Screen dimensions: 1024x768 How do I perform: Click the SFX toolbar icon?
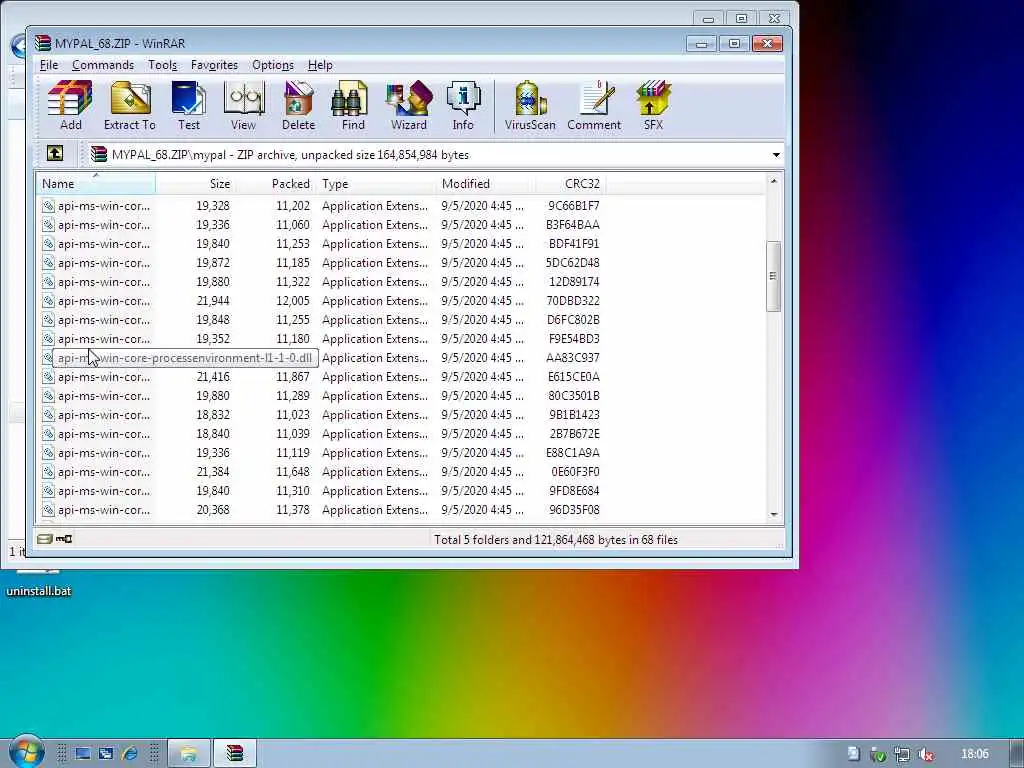[x=653, y=106]
